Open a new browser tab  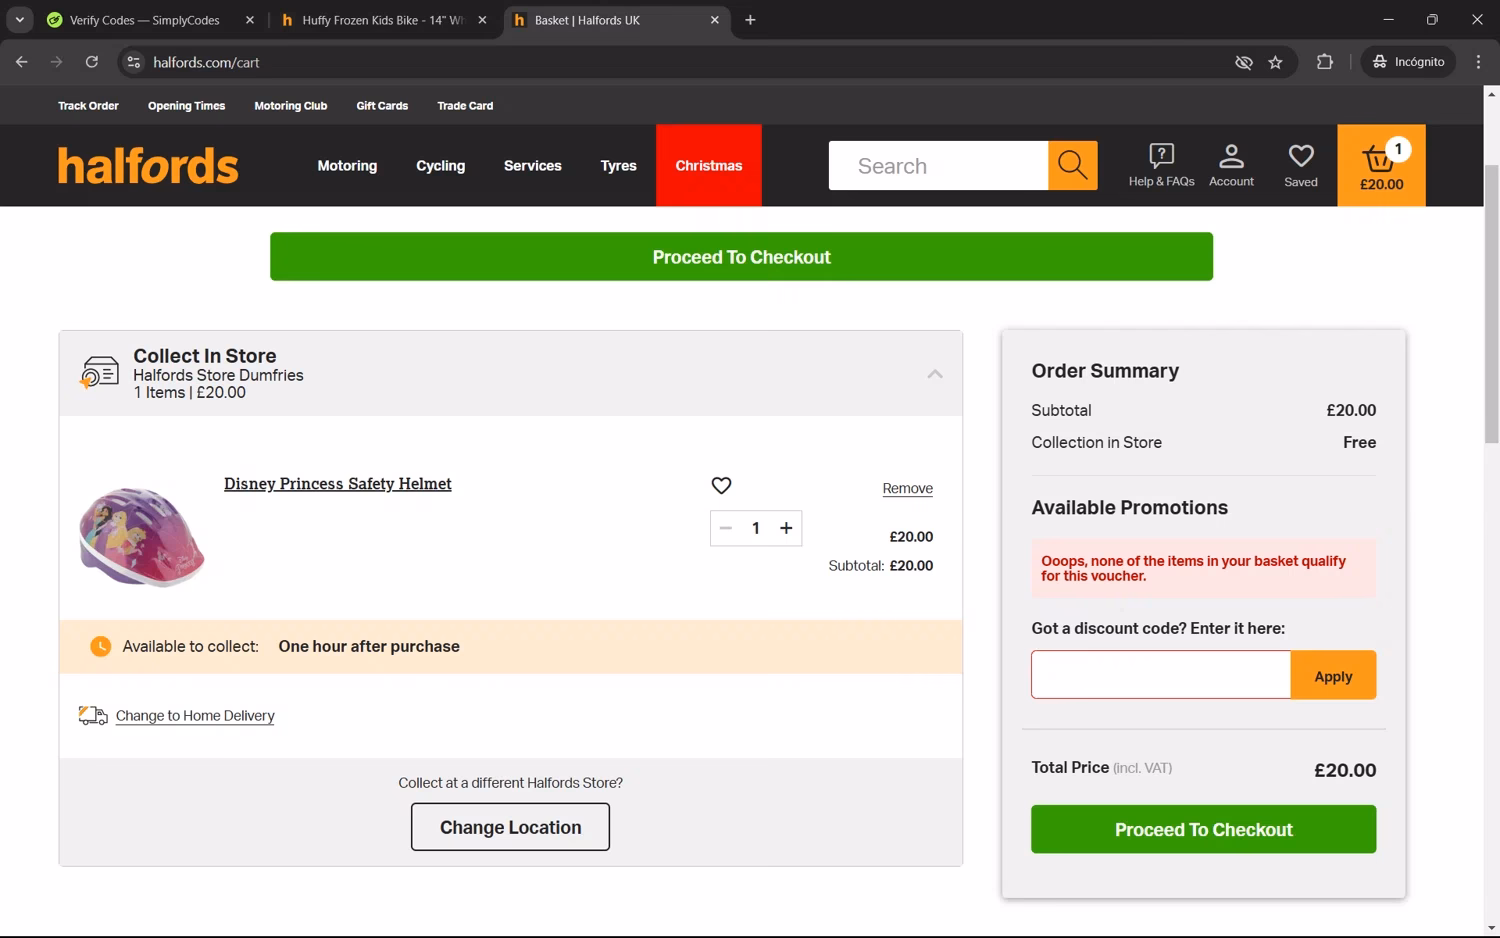click(750, 20)
